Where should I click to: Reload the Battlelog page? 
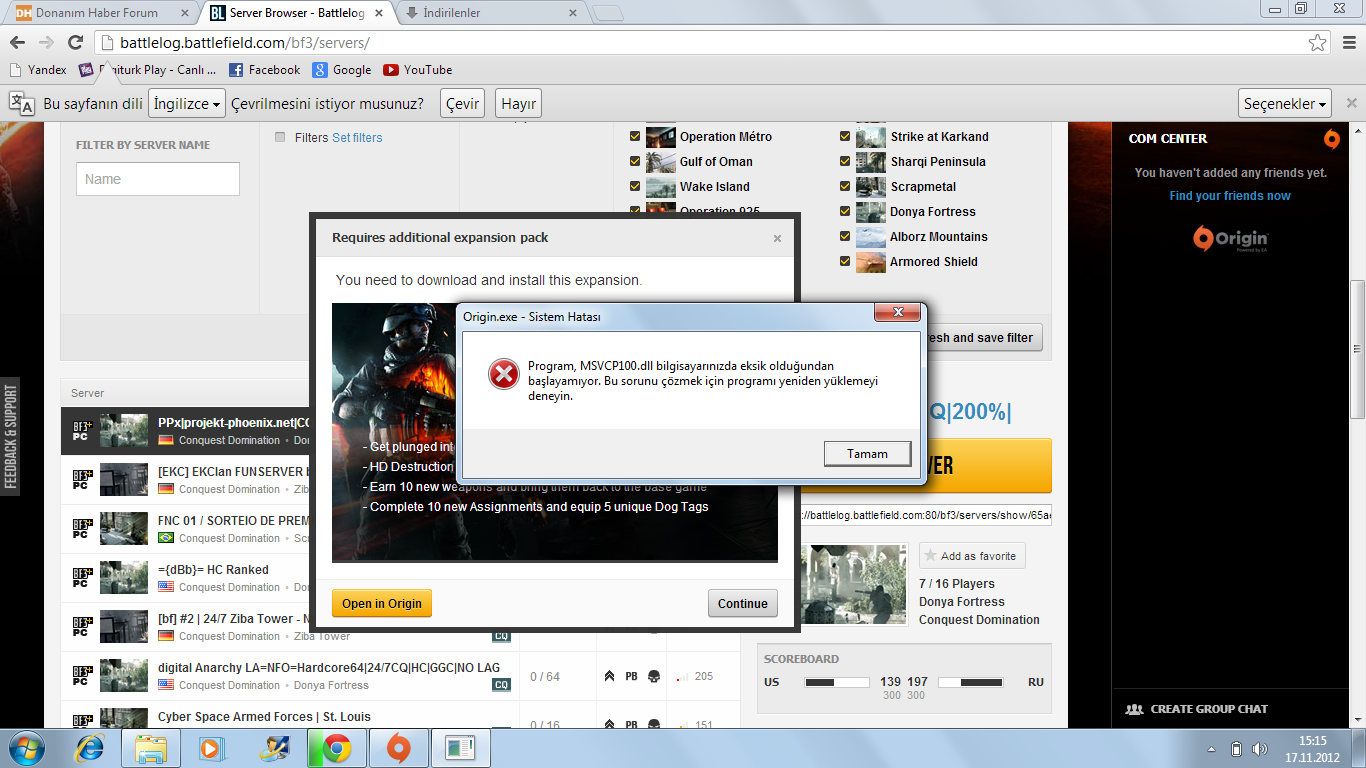click(75, 43)
